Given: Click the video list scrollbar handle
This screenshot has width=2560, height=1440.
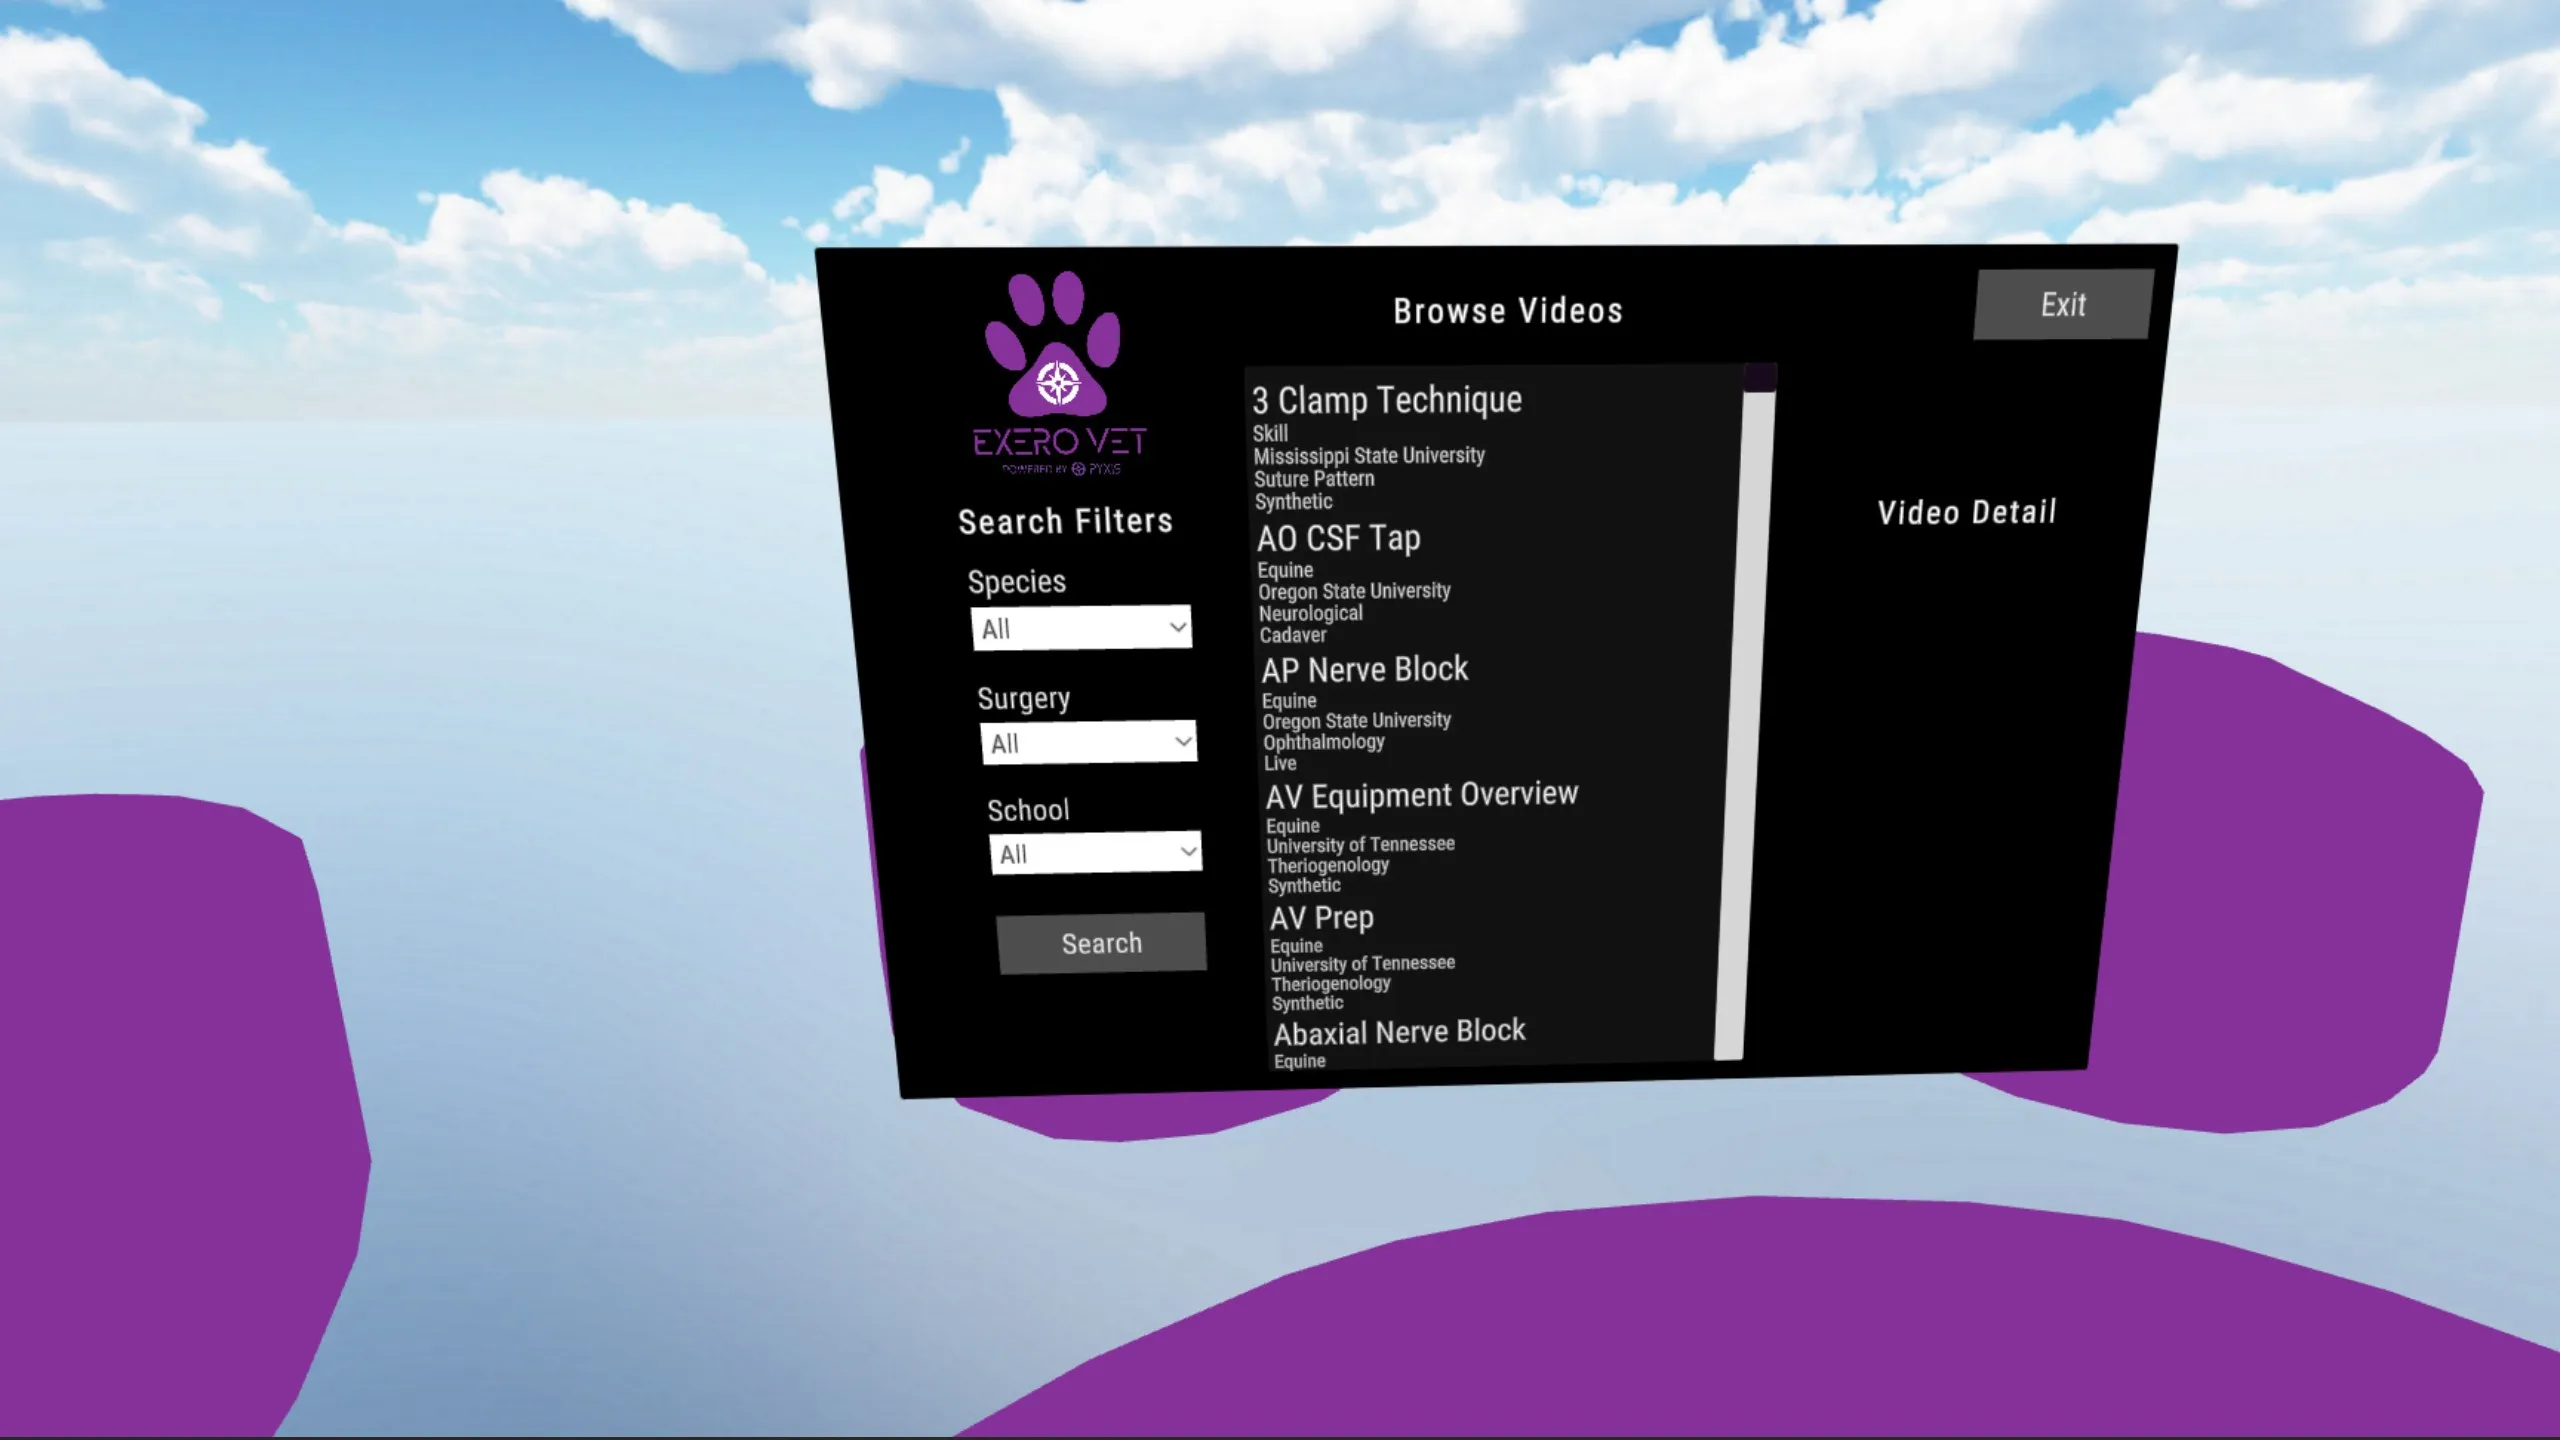Looking at the screenshot, I should click(1760, 378).
